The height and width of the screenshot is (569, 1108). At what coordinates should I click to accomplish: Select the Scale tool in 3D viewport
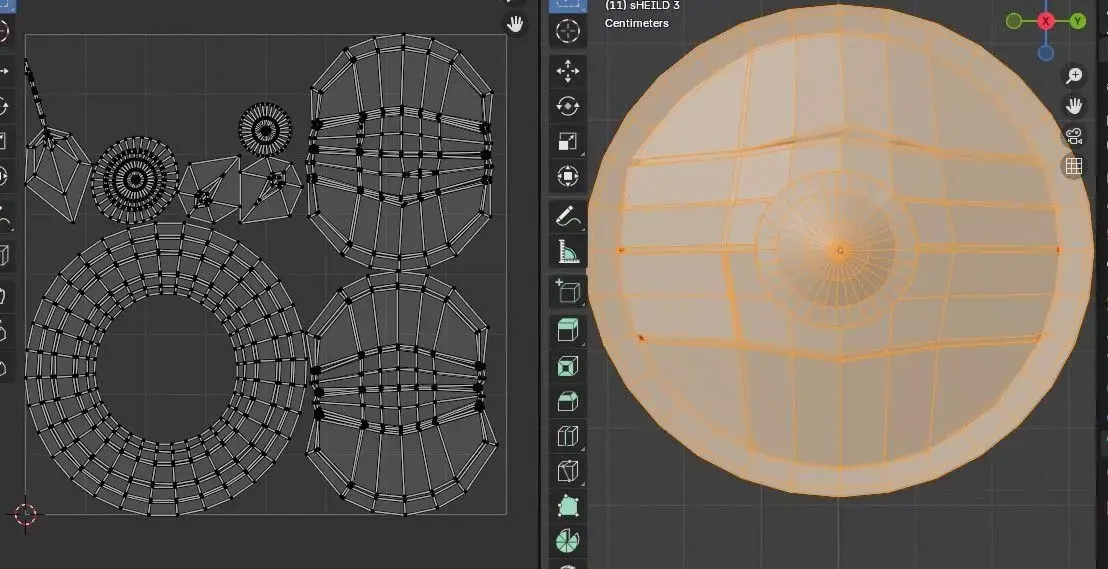567,141
